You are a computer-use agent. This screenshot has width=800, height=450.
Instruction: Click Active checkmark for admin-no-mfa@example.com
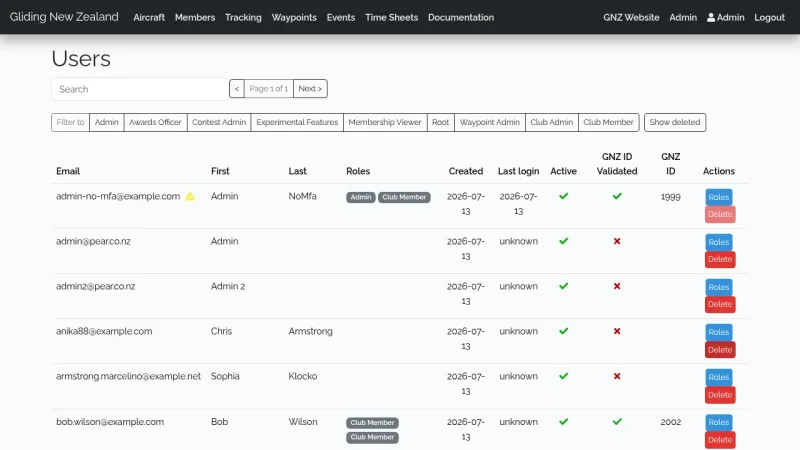[x=563, y=196]
